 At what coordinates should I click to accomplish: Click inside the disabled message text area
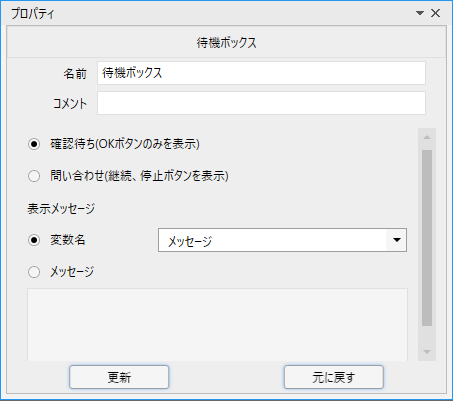217,325
